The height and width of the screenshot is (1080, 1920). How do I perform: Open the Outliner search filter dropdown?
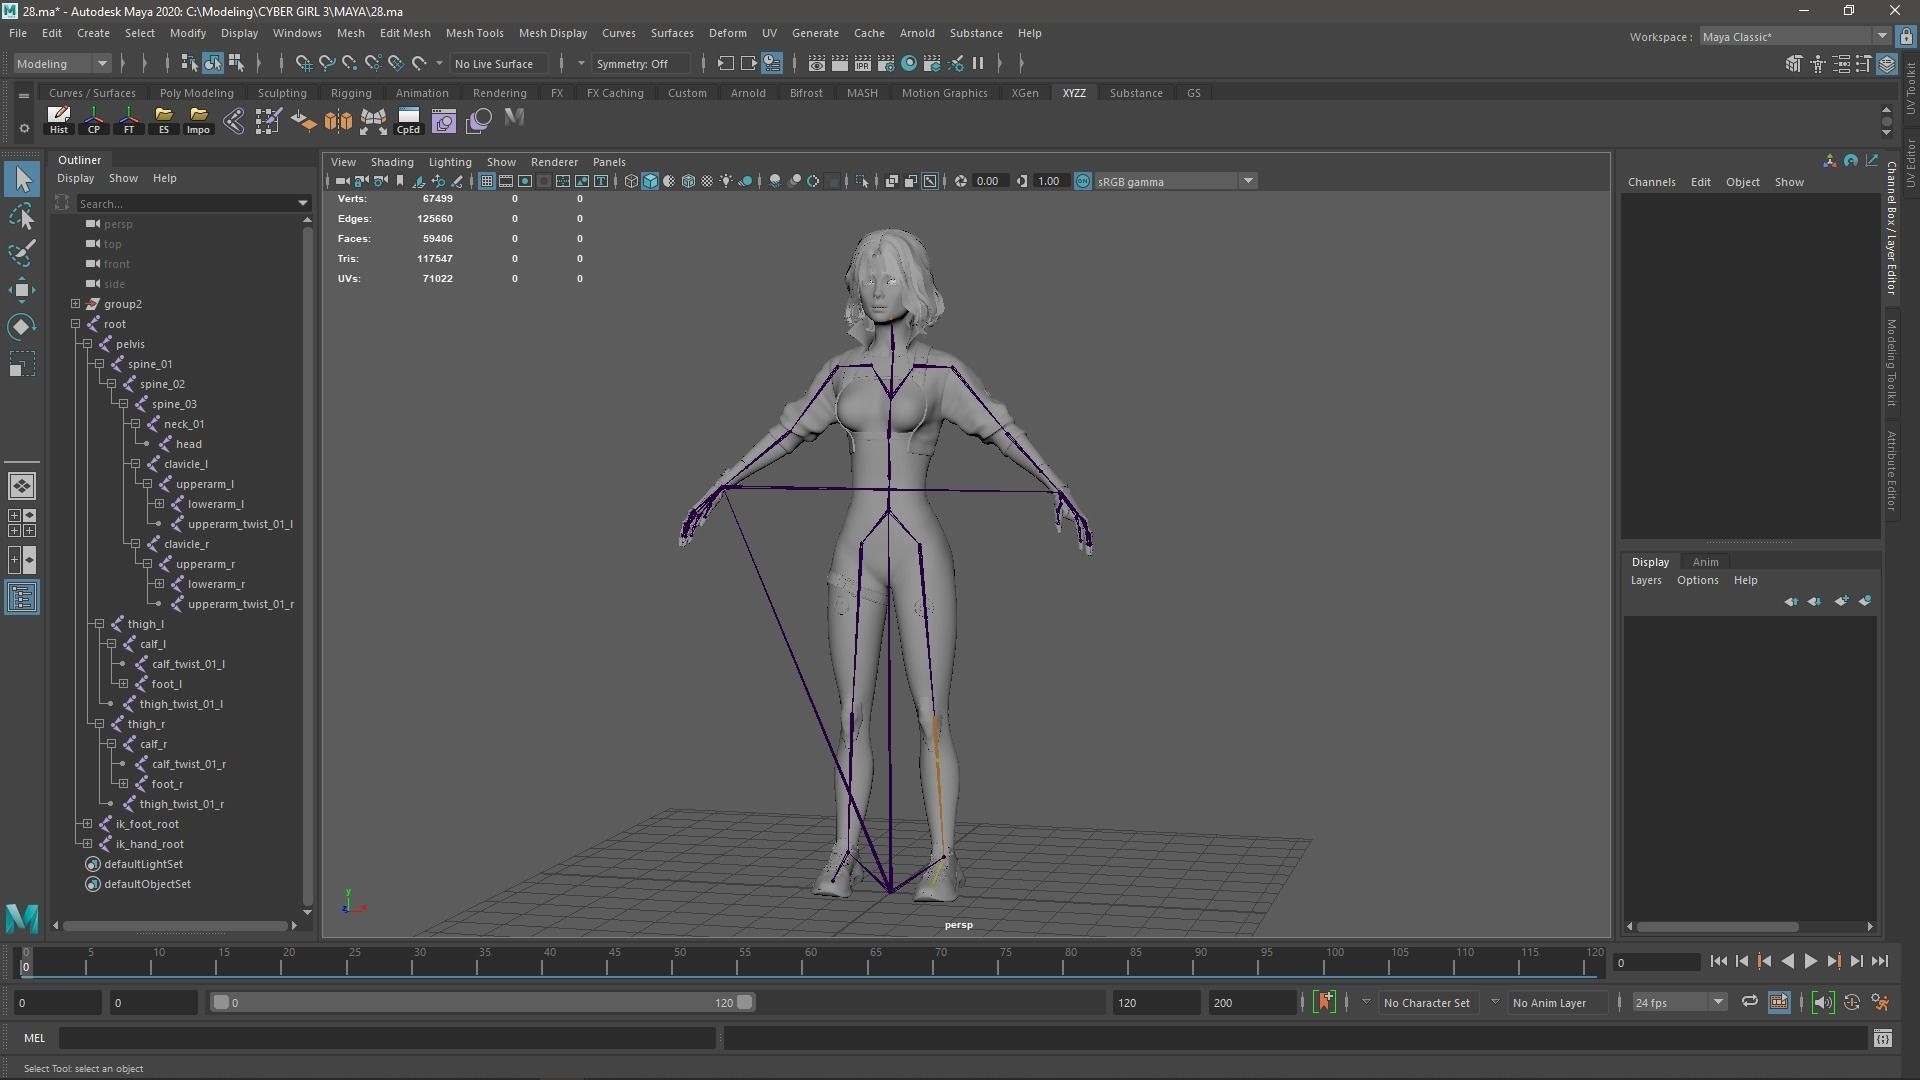tap(303, 204)
